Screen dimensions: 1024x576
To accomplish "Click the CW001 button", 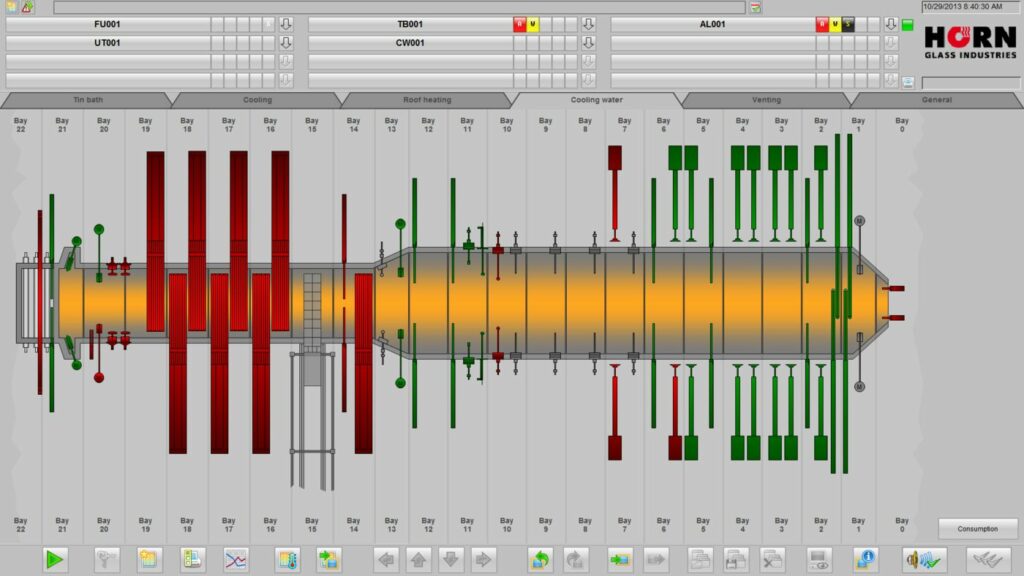I will click(410, 43).
